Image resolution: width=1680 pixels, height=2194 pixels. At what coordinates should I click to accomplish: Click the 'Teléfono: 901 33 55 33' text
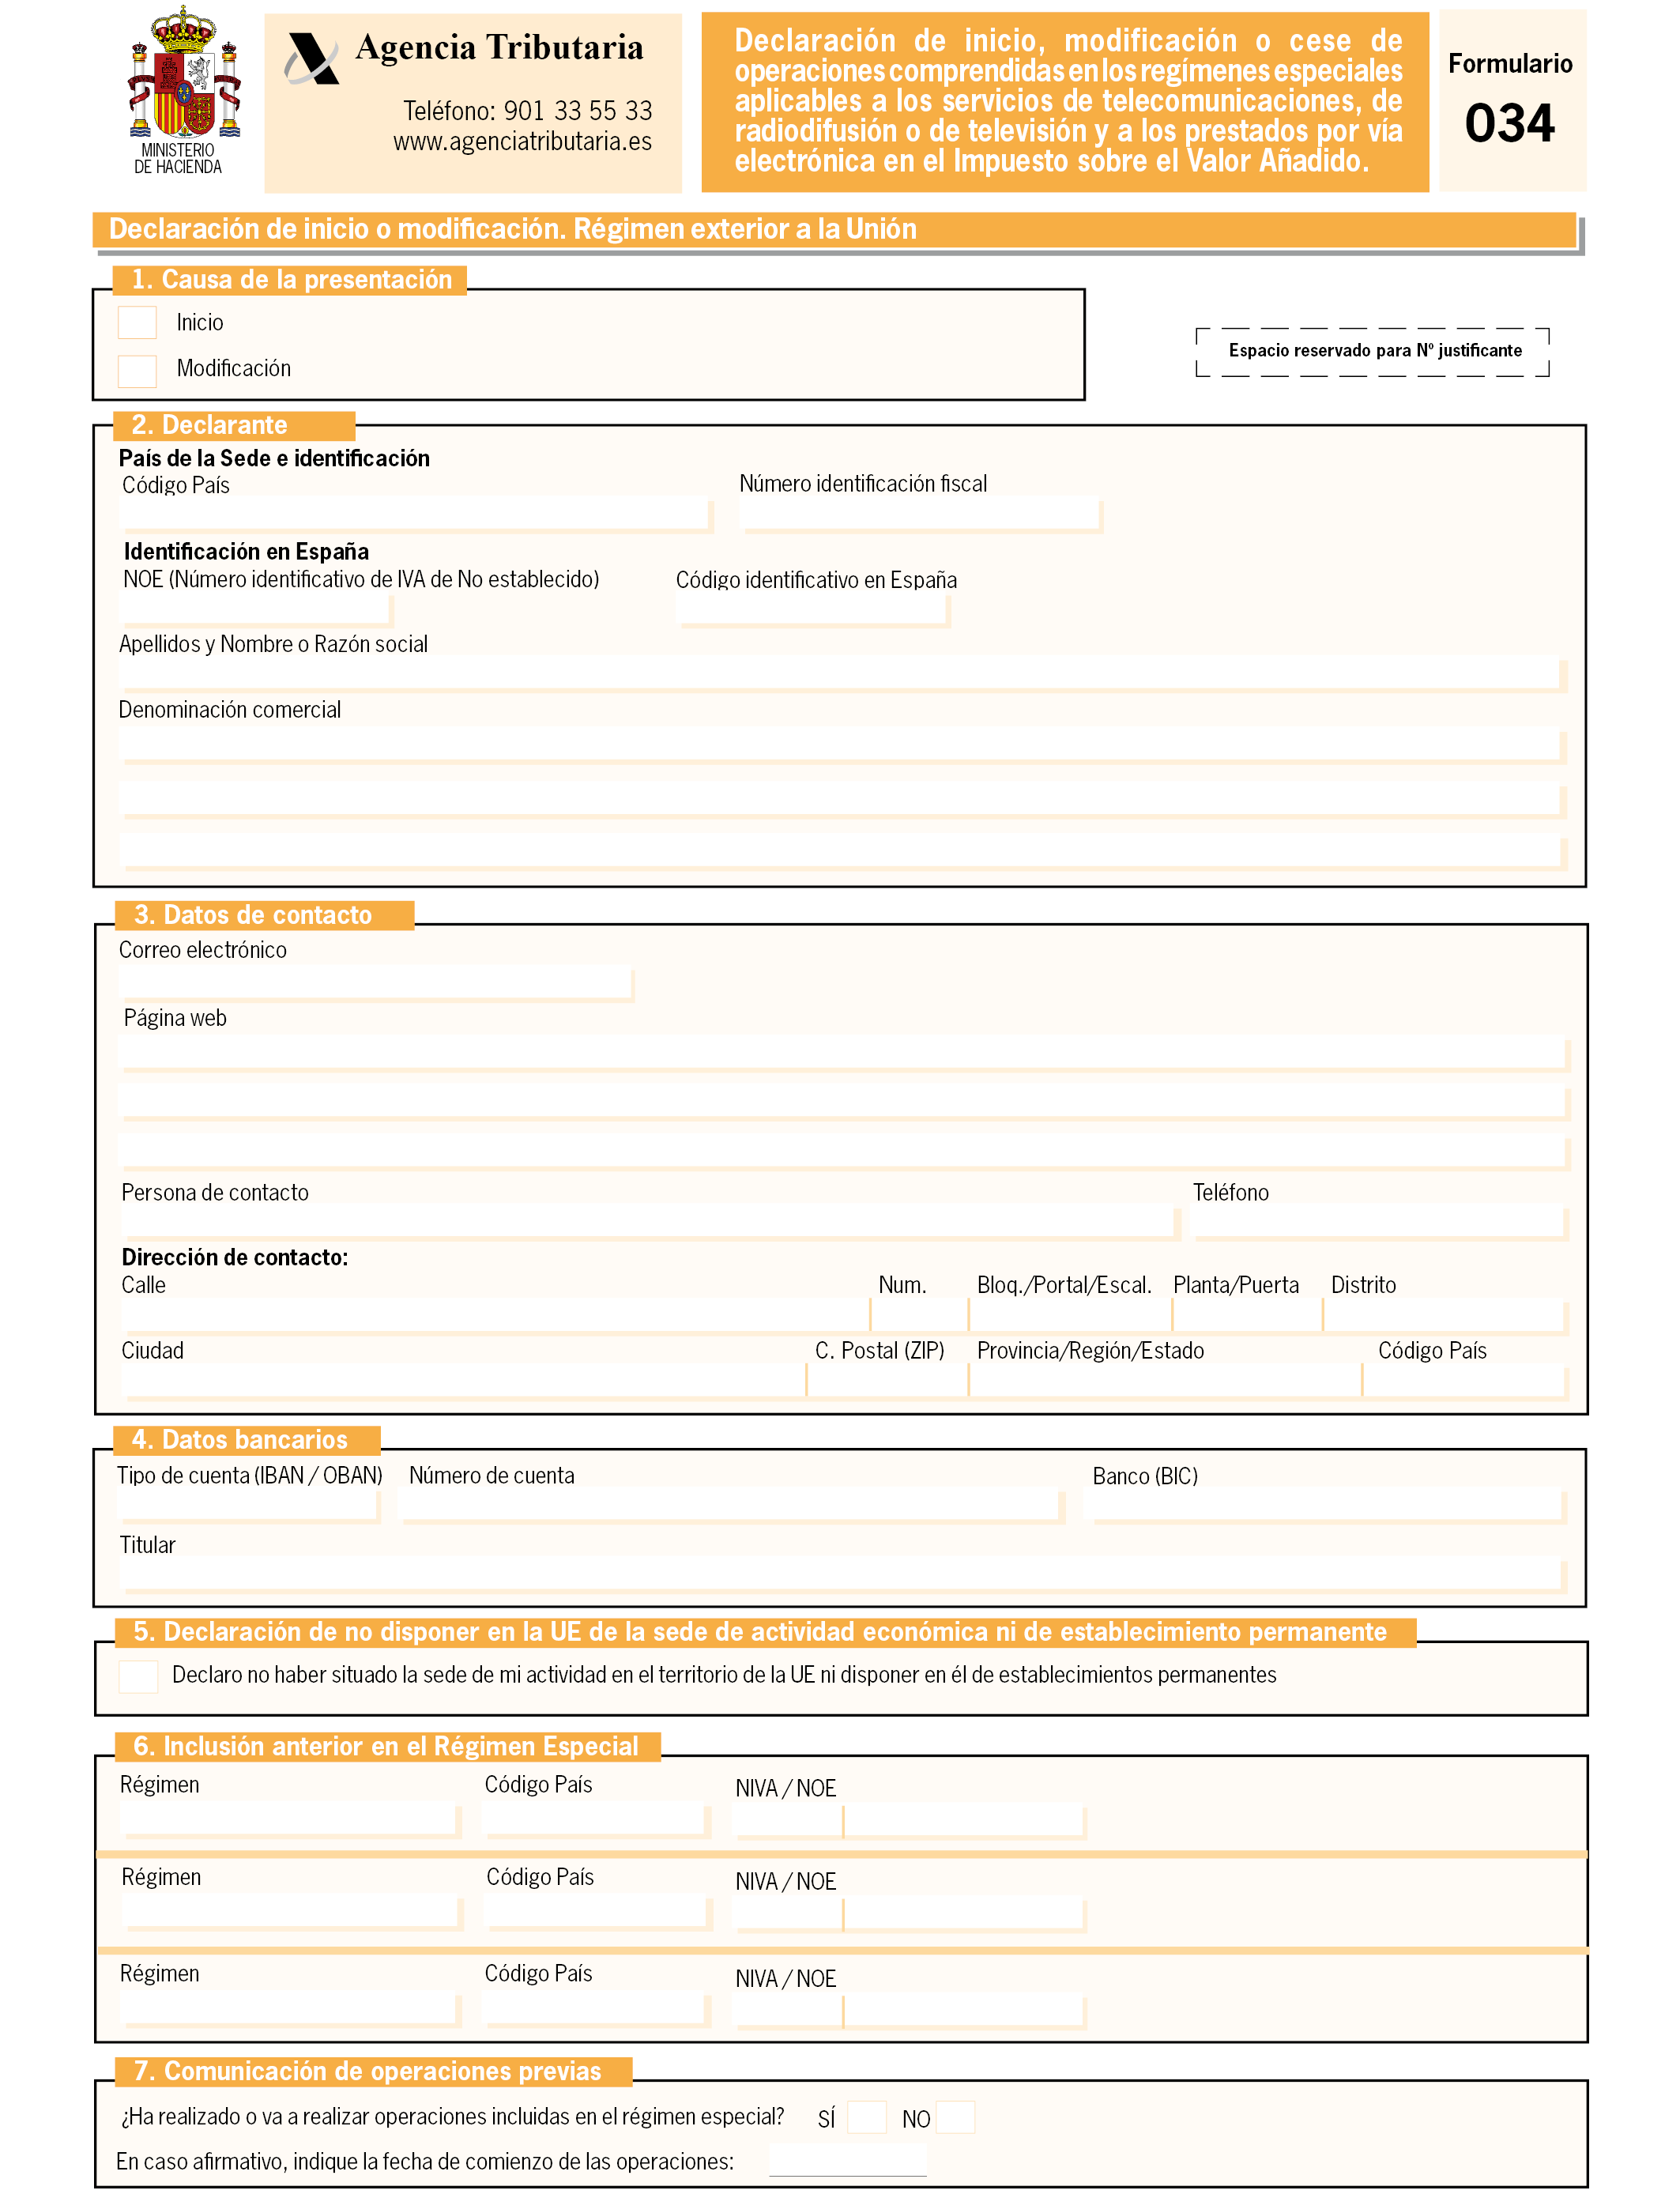coord(527,110)
